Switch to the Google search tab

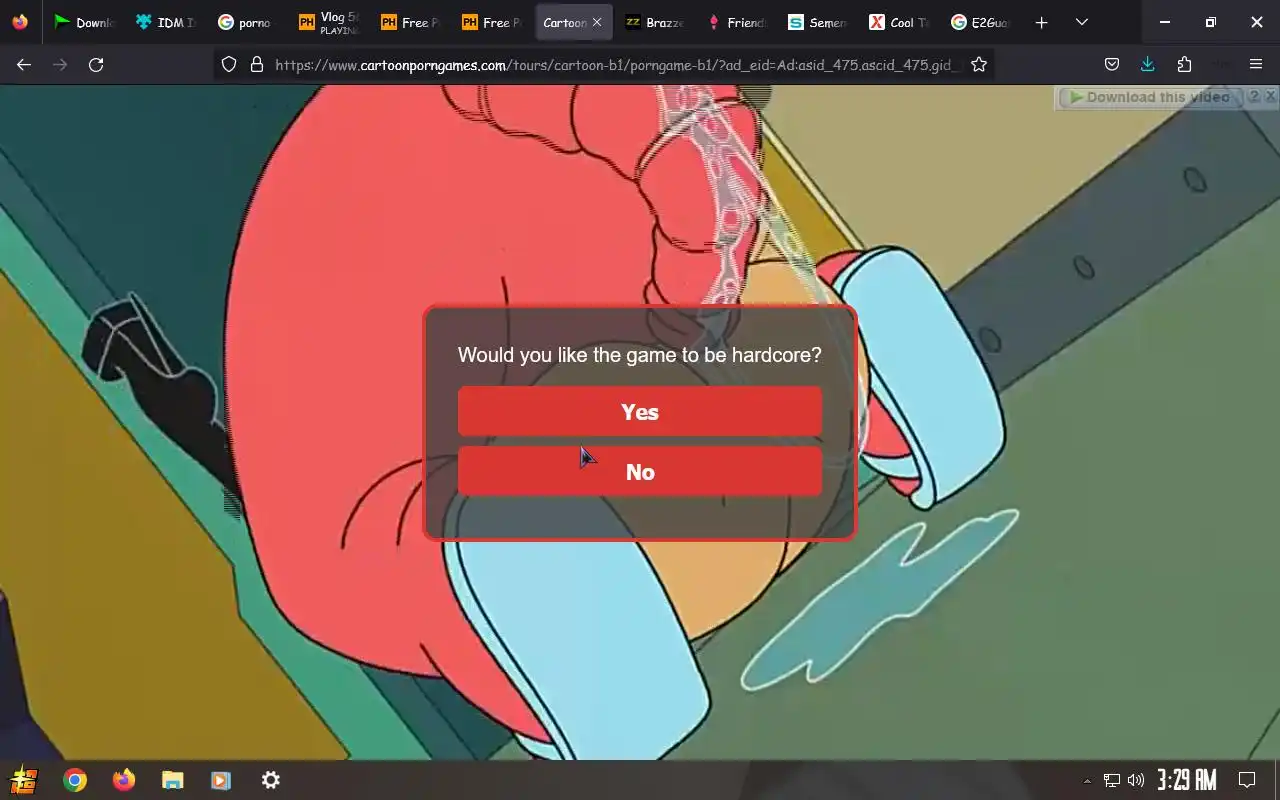pyautogui.click(x=247, y=22)
